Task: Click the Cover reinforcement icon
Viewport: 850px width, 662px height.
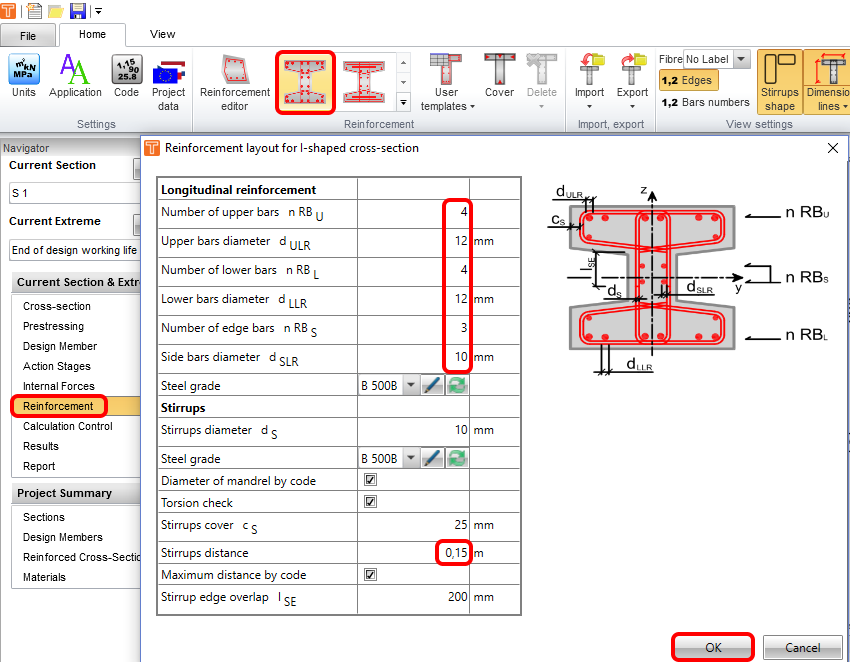Action: point(499,80)
